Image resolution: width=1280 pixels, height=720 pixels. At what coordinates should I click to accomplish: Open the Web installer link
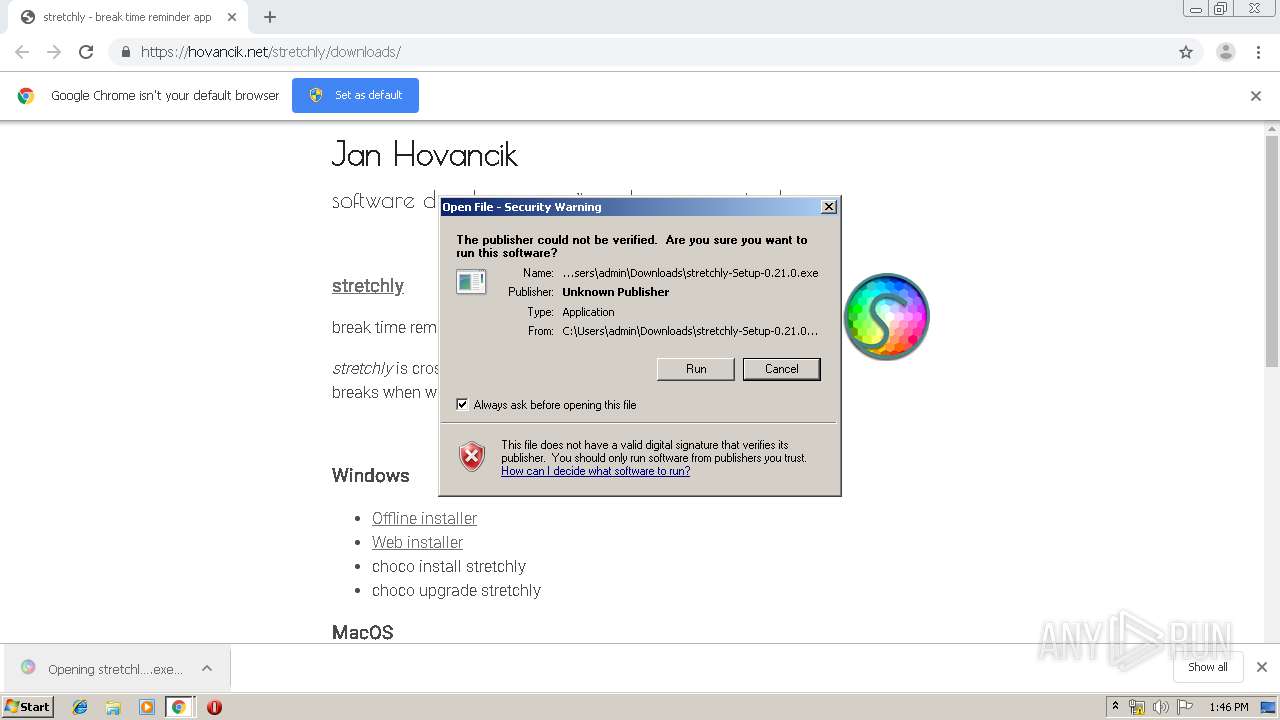tap(417, 542)
